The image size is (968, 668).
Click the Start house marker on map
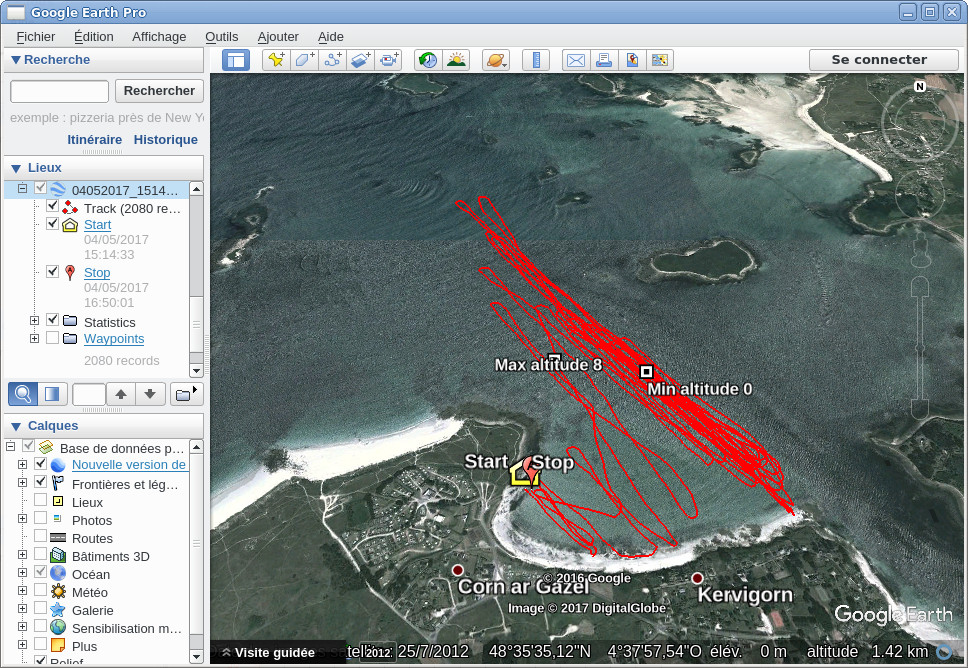(524, 474)
